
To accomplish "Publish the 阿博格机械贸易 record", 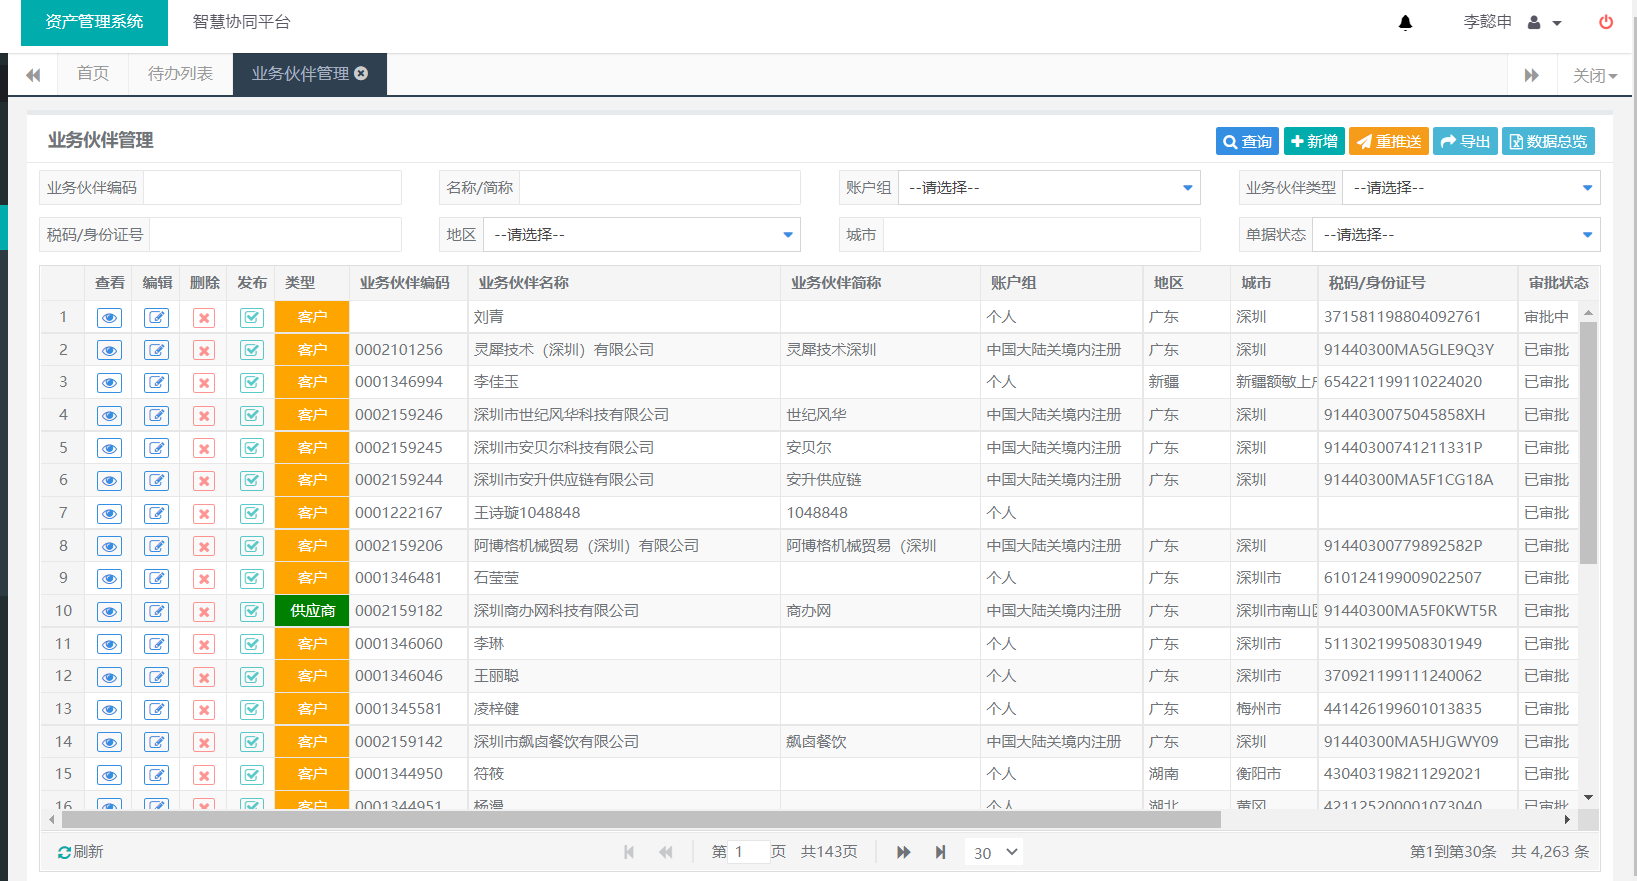I will (x=252, y=546).
